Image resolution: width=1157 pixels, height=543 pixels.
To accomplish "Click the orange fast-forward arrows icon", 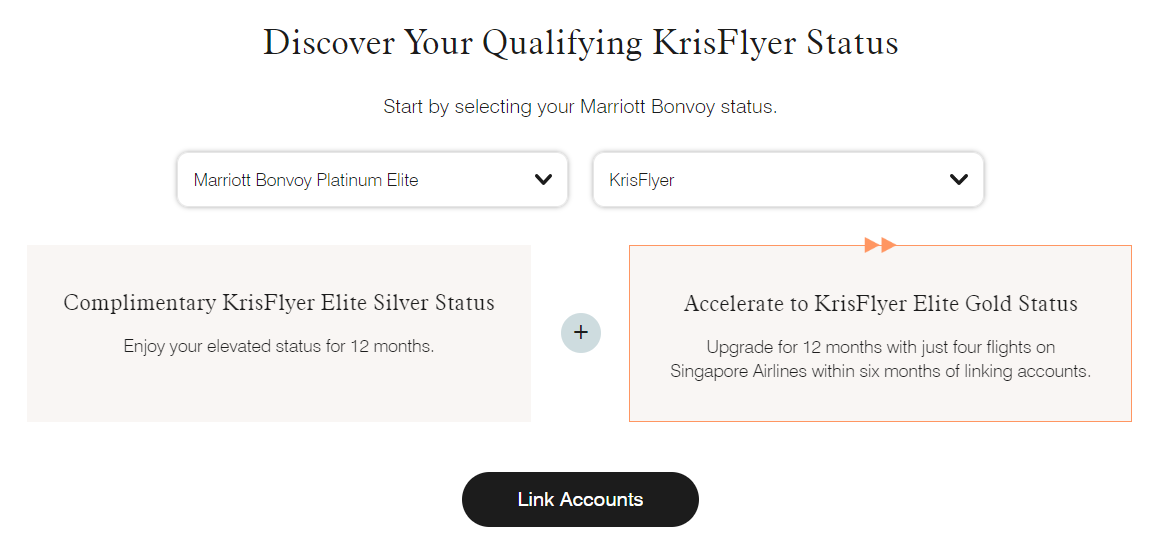I will tap(880, 245).
